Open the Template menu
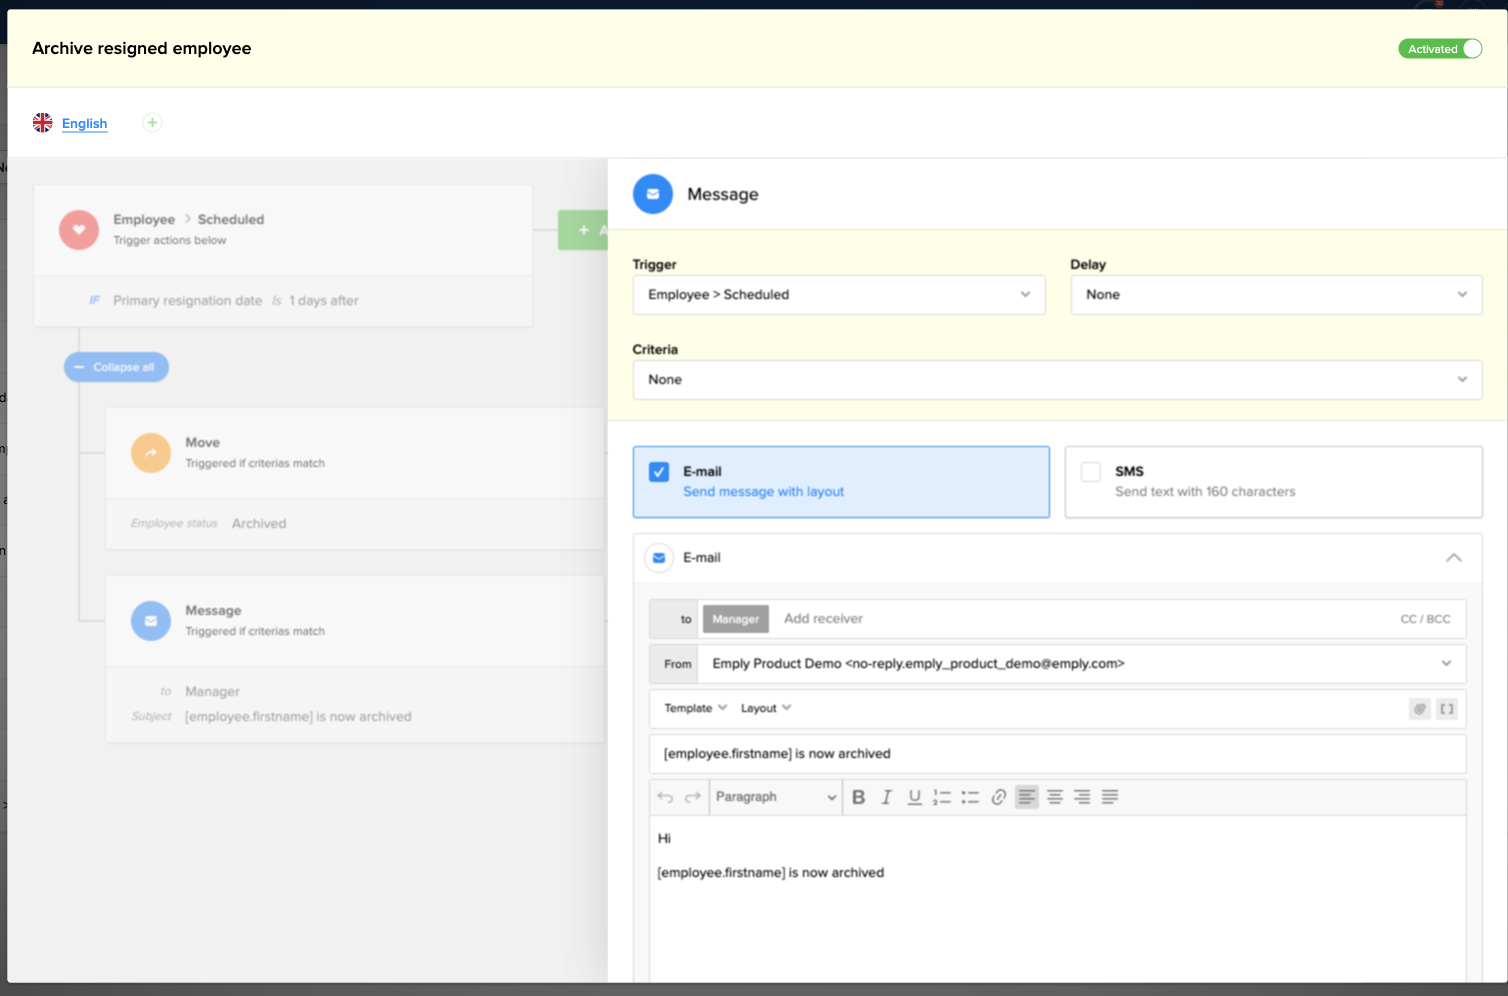This screenshot has height=996, width=1508. [695, 708]
